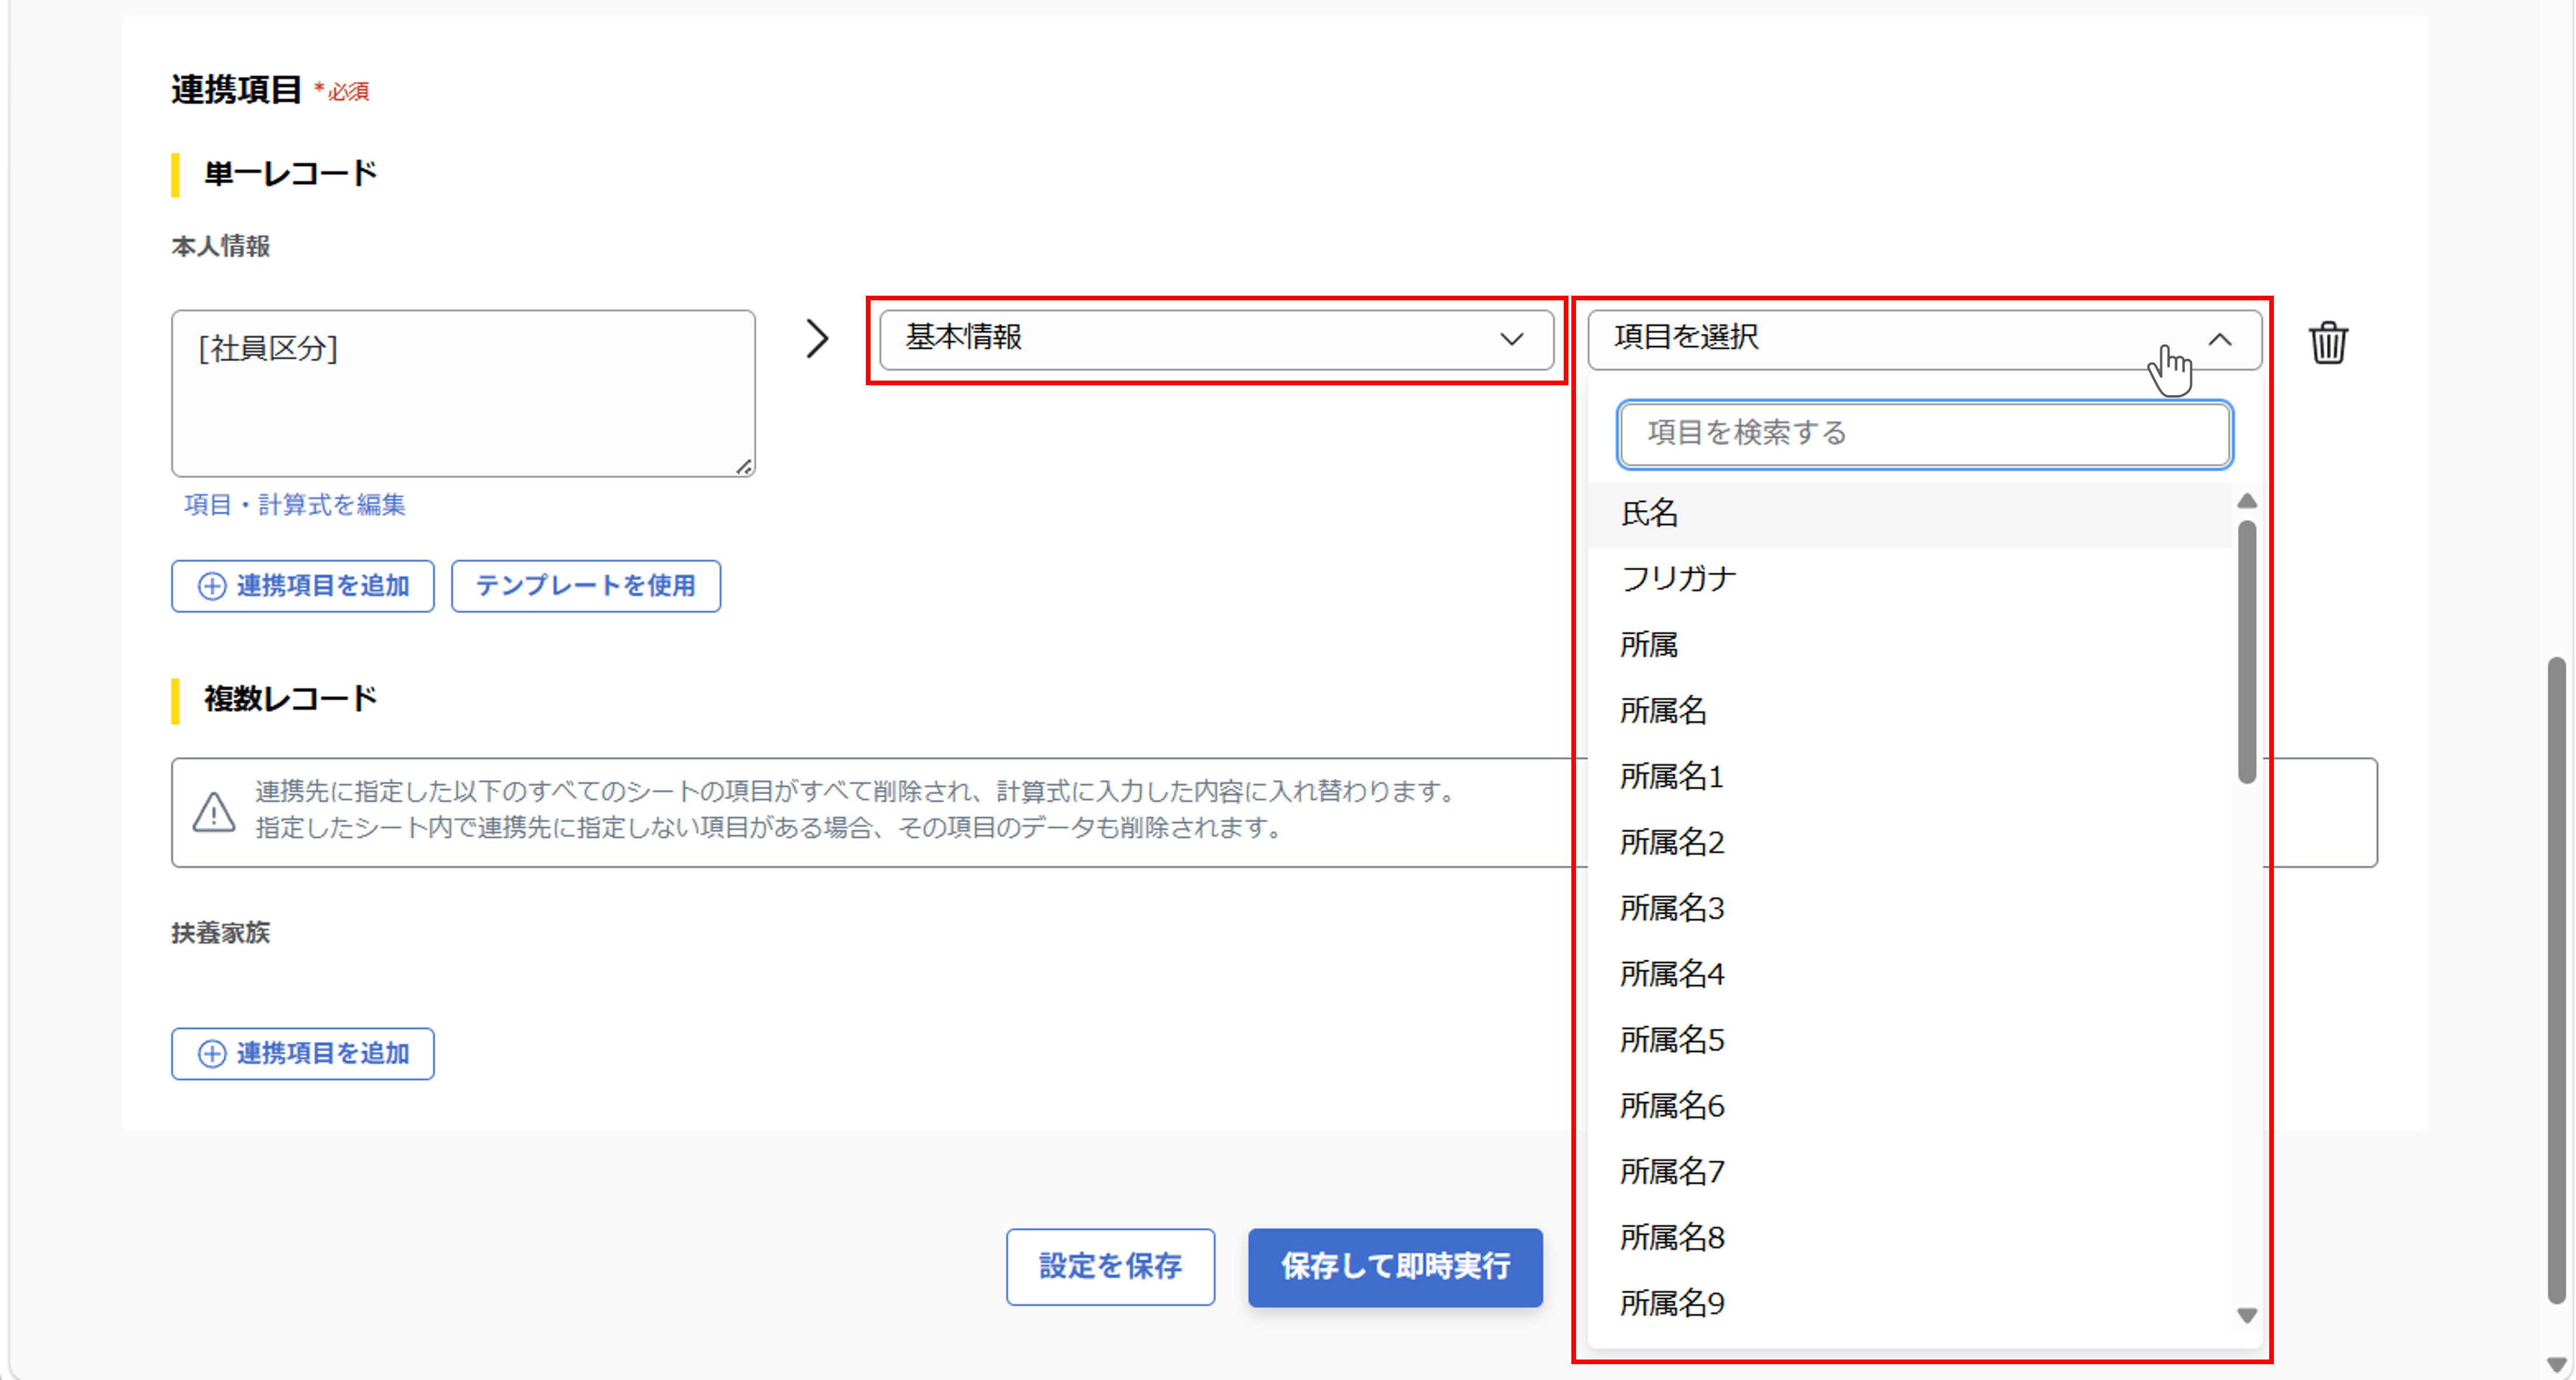Select 所属 from the item list
Image resolution: width=2576 pixels, height=1380 pixels.
click(1910, 645)
